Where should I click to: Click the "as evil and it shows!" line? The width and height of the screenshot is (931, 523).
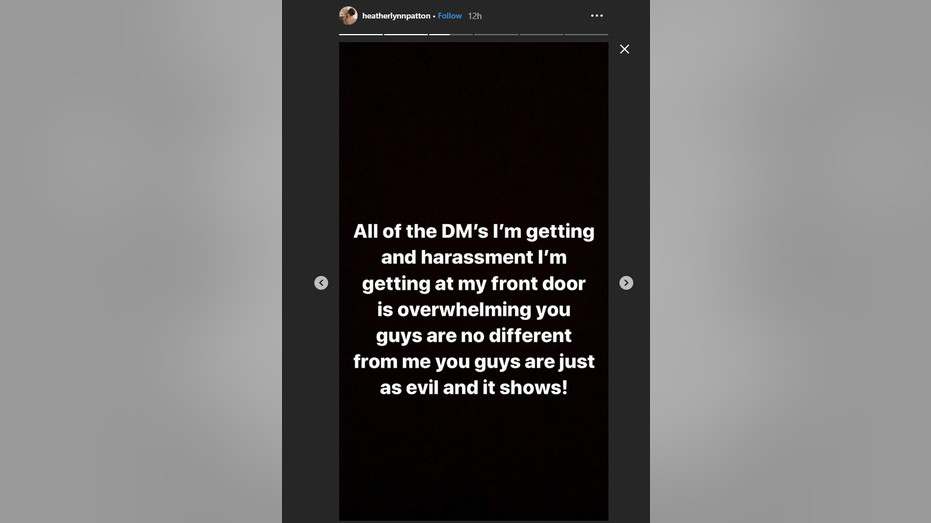(473, 387)
